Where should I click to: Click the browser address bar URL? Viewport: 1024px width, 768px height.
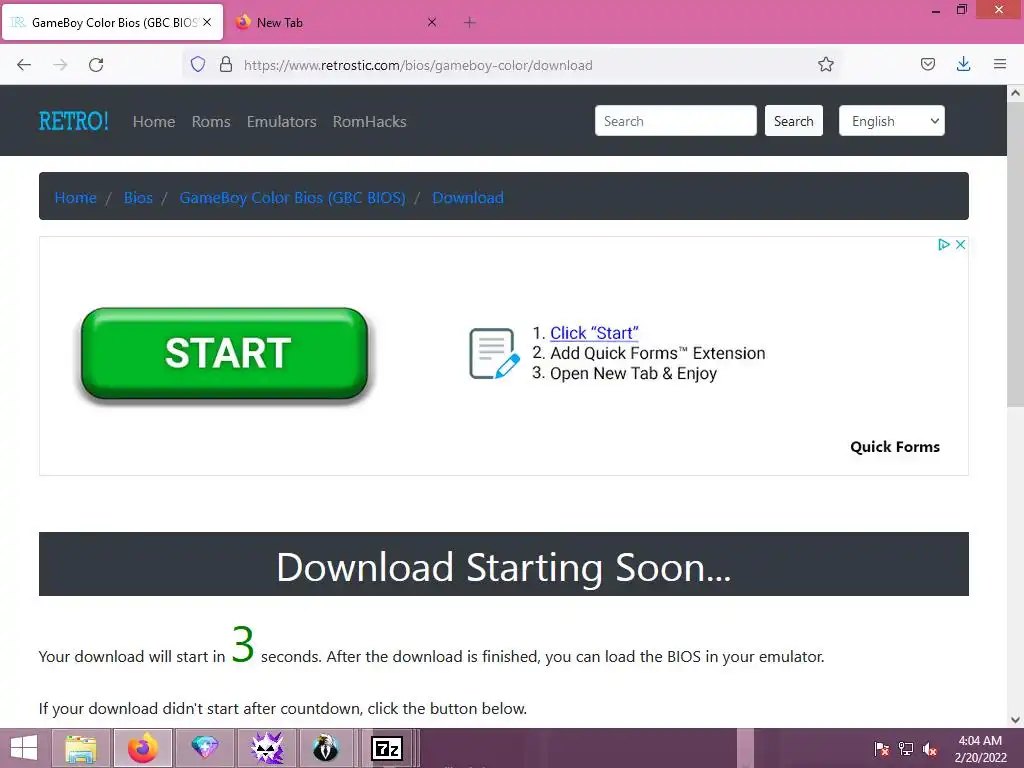tap(418, 65)
